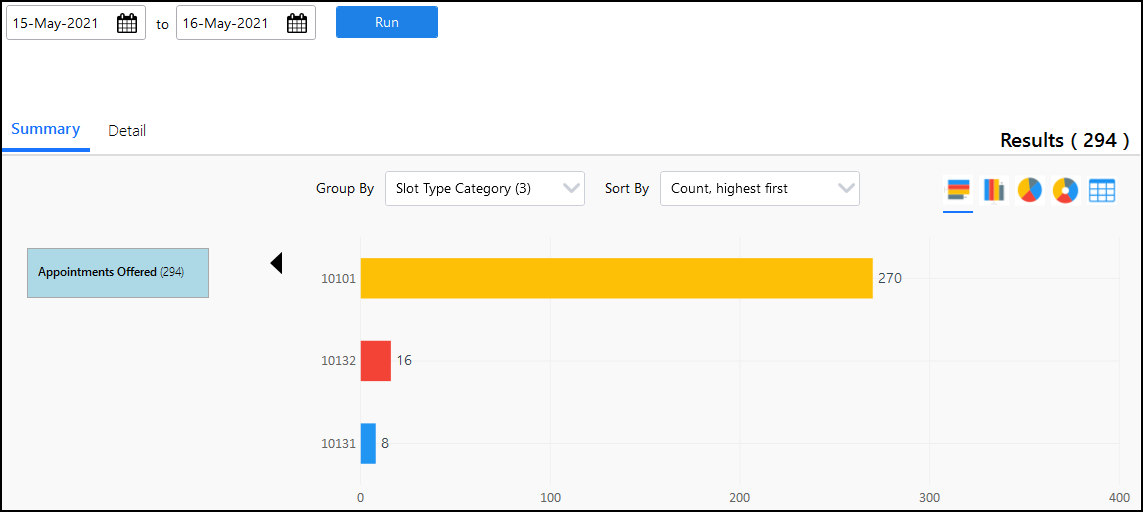This screenshot has width=1143, height=512.
Task: Open the Group By dropdown
Action: click(484, 188)
